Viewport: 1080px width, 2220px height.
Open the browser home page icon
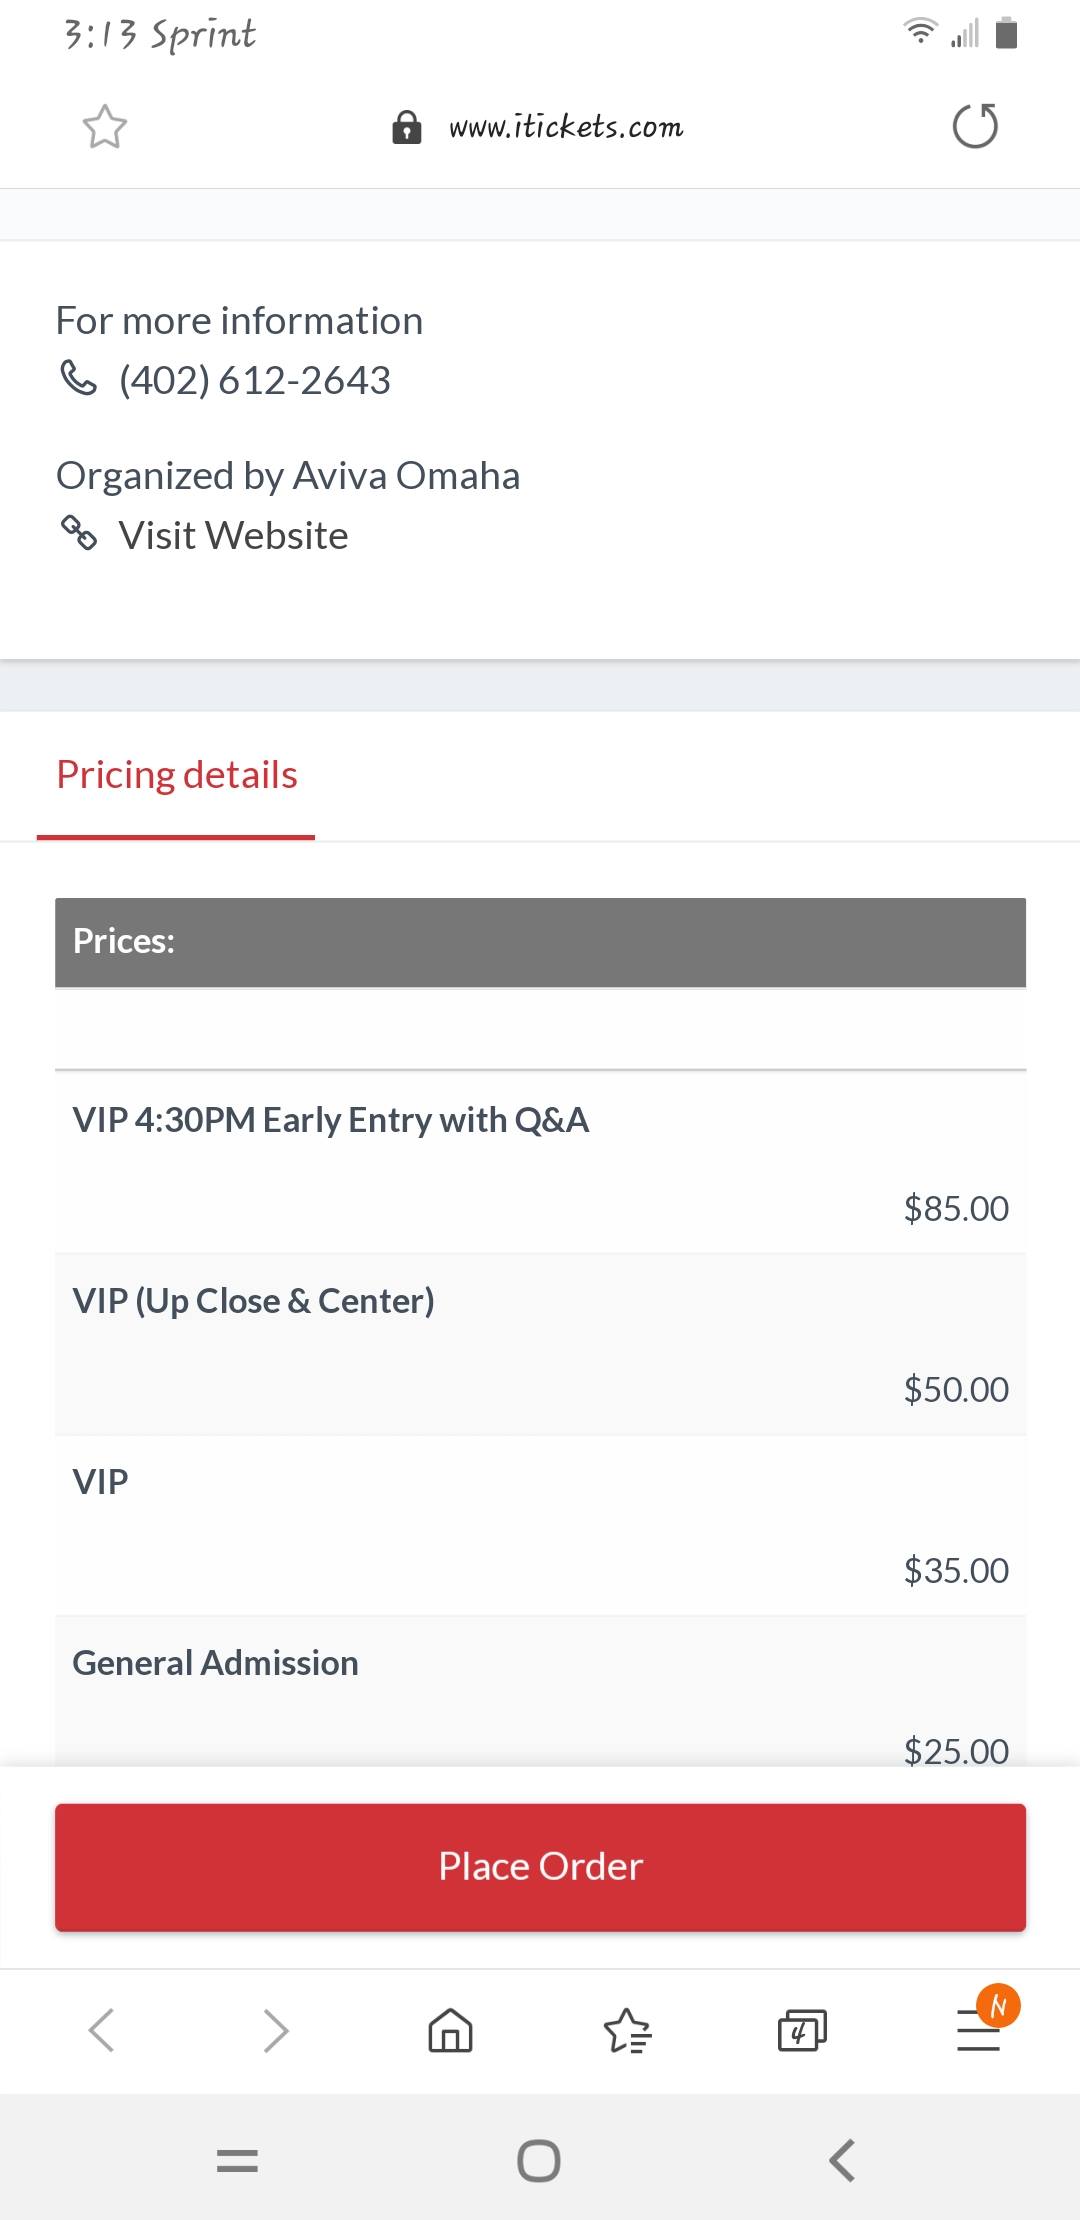coord(450,2030)
